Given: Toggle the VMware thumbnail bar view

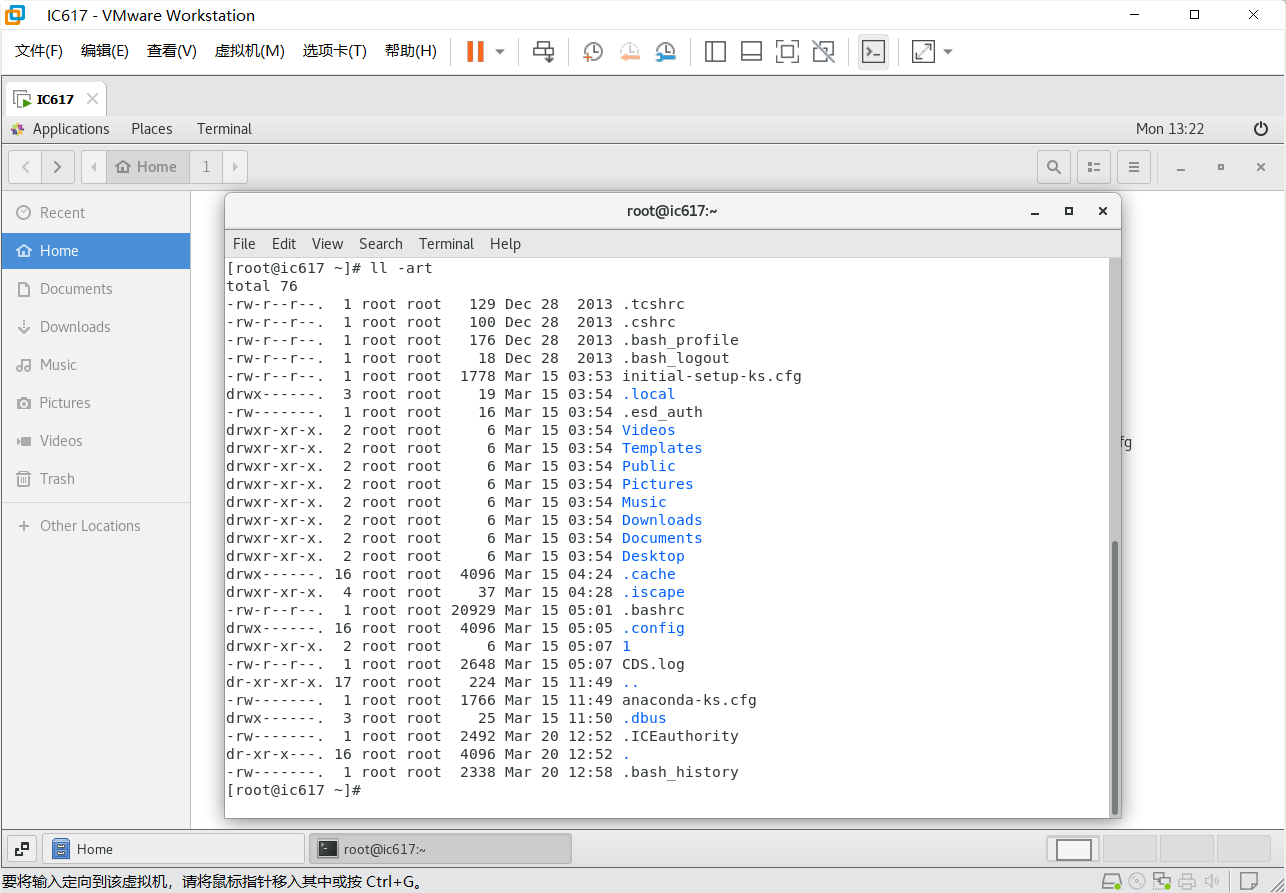Looking at the screenshot, I should click(751, 51).
